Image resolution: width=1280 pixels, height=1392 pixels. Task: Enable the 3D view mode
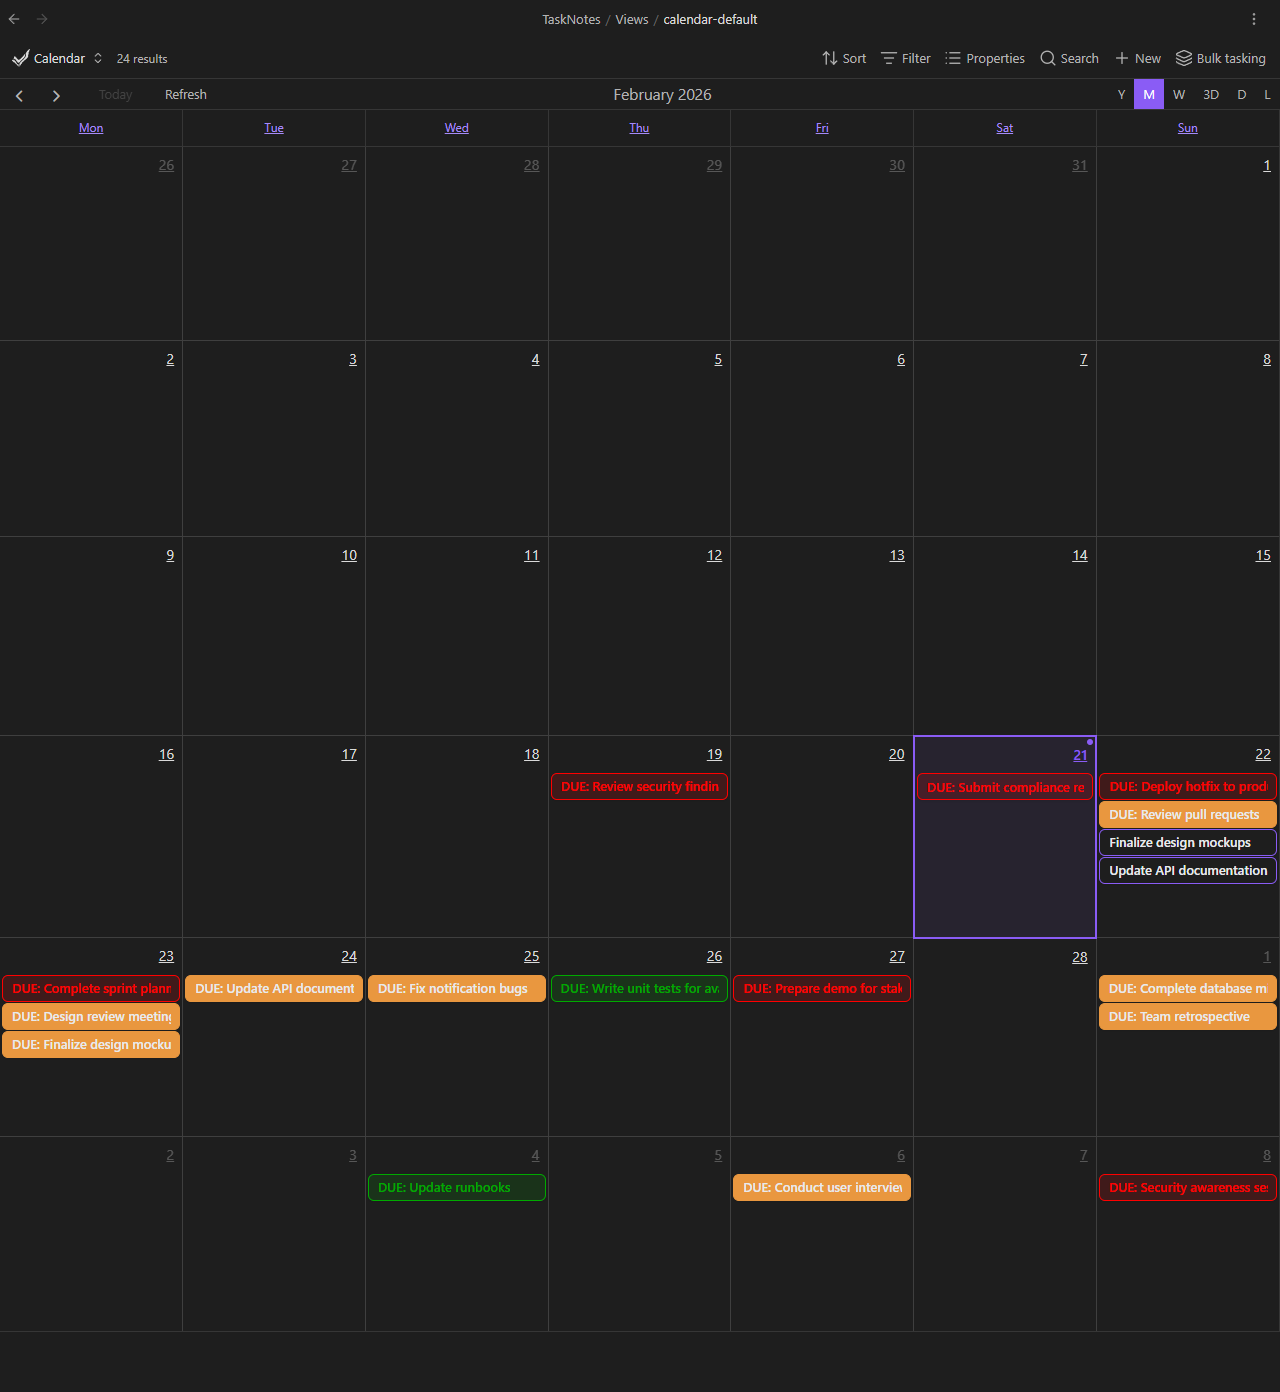(x=1211, y=94)
